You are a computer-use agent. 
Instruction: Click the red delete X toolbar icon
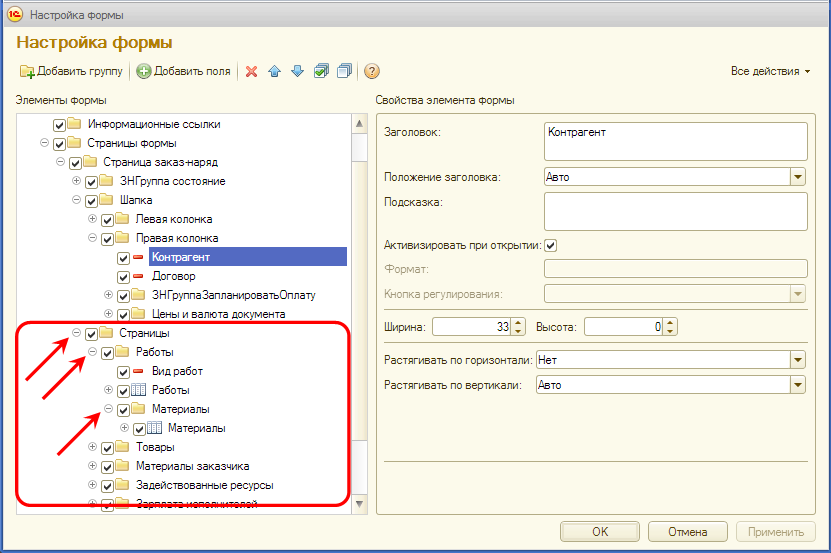[x=252, y=71]
